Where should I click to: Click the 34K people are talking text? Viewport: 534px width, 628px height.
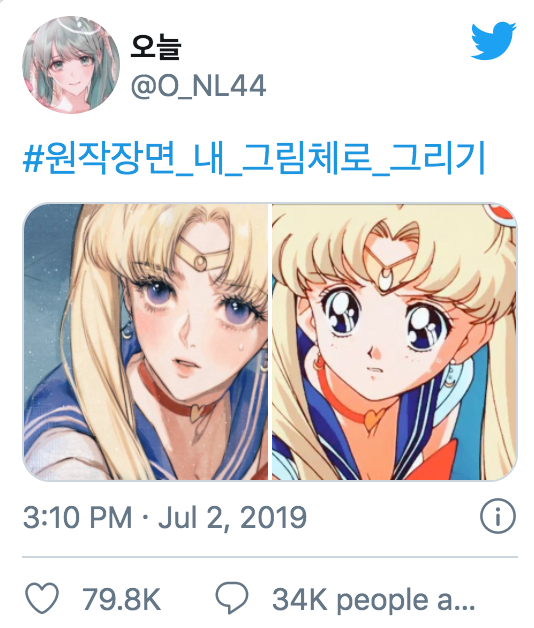click(374, 600)
